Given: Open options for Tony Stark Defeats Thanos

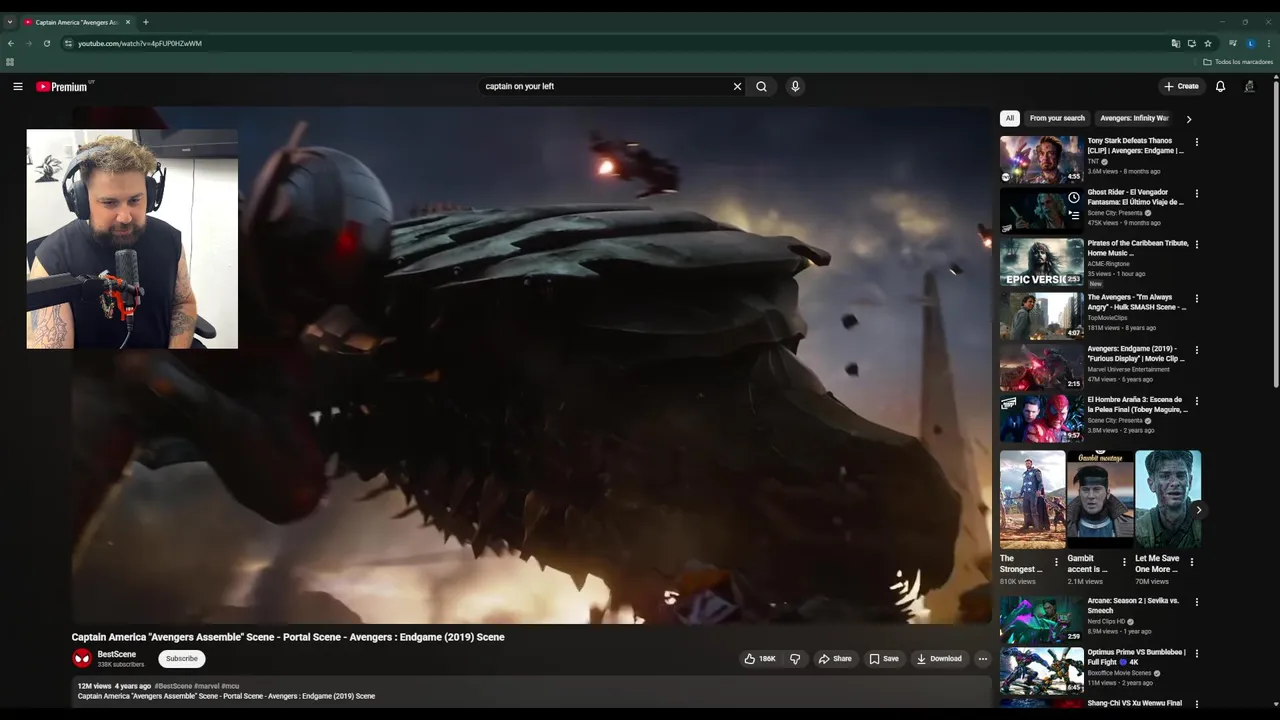Looking at the screenshot, I should [1196, 142].
